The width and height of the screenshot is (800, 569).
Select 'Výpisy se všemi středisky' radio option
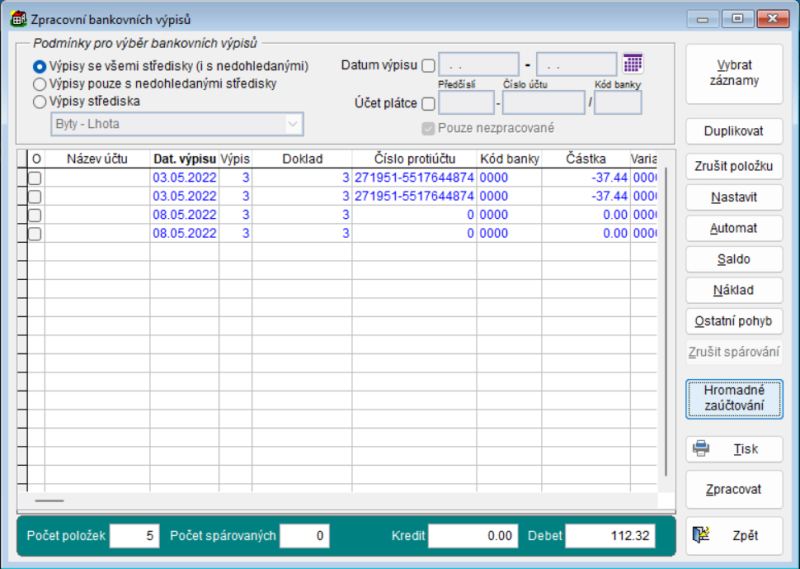[x=40, y=66]
